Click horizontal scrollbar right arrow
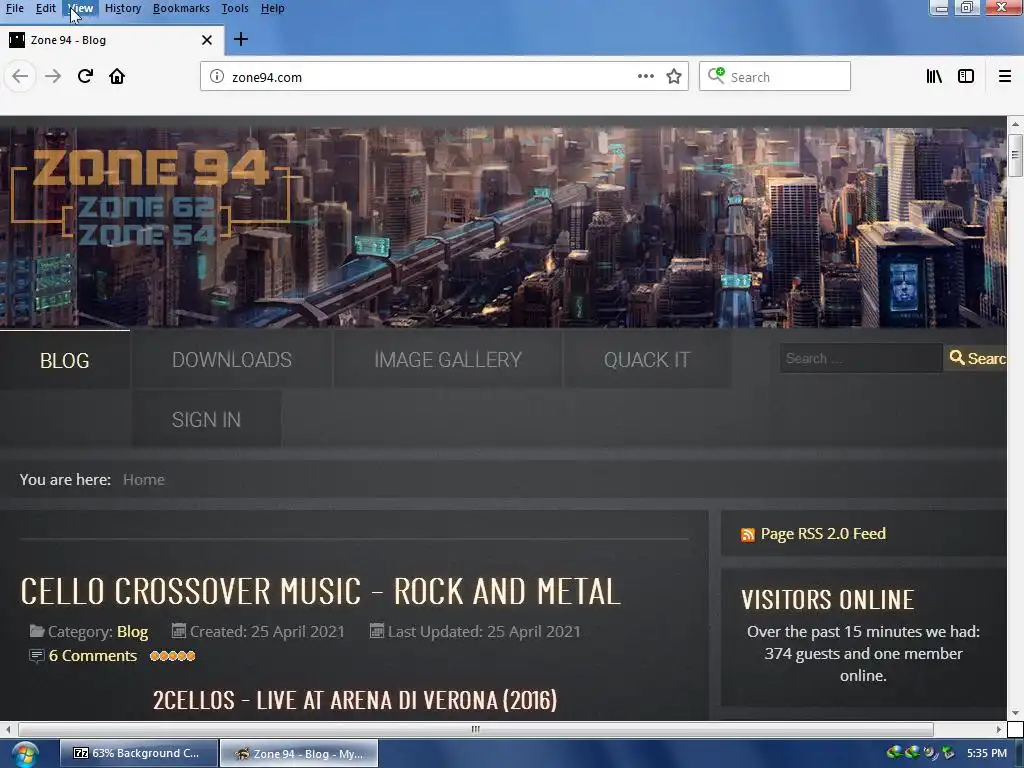Image resolution: width=1024 pixels, height=768 pixels. click(x=999, y=729)
